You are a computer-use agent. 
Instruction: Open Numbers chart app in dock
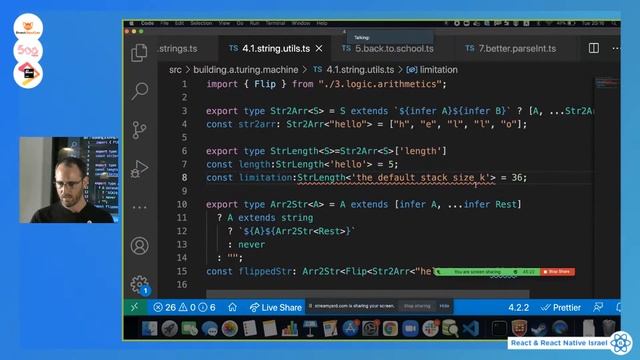pyautogui.click(x=290, y=329)
